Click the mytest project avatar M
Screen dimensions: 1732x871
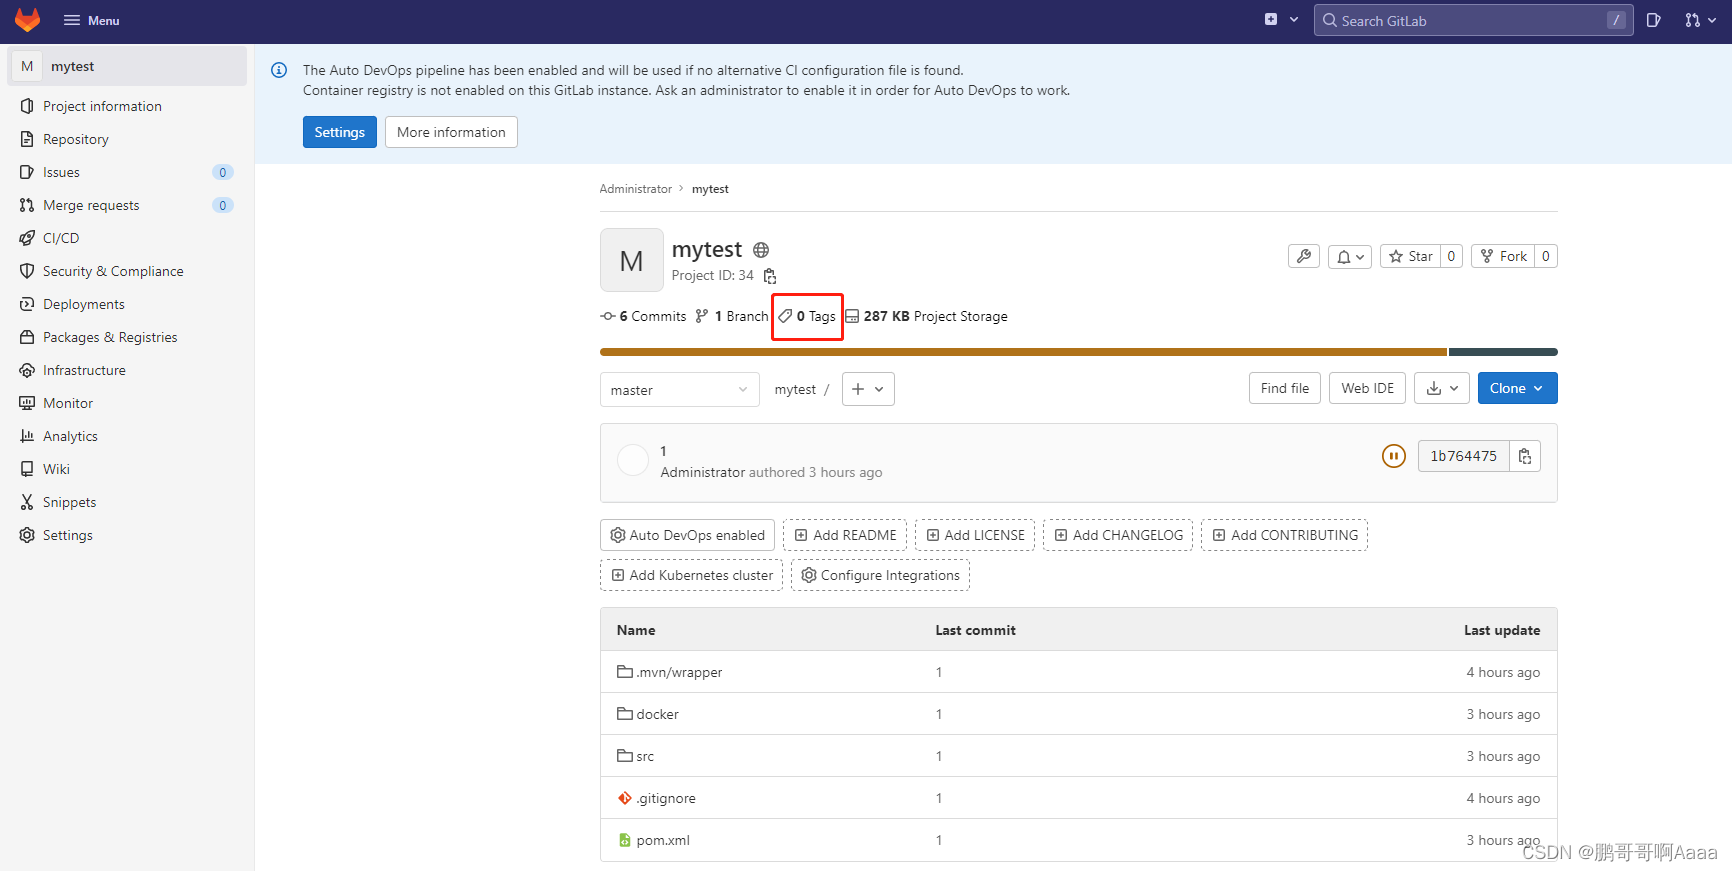[631, 260]
